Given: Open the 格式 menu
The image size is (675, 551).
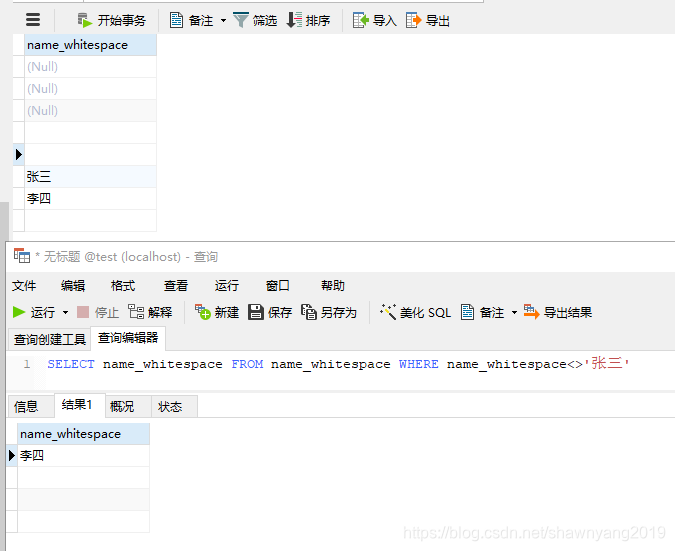Looking at the screenshot, I should point(123,285).
